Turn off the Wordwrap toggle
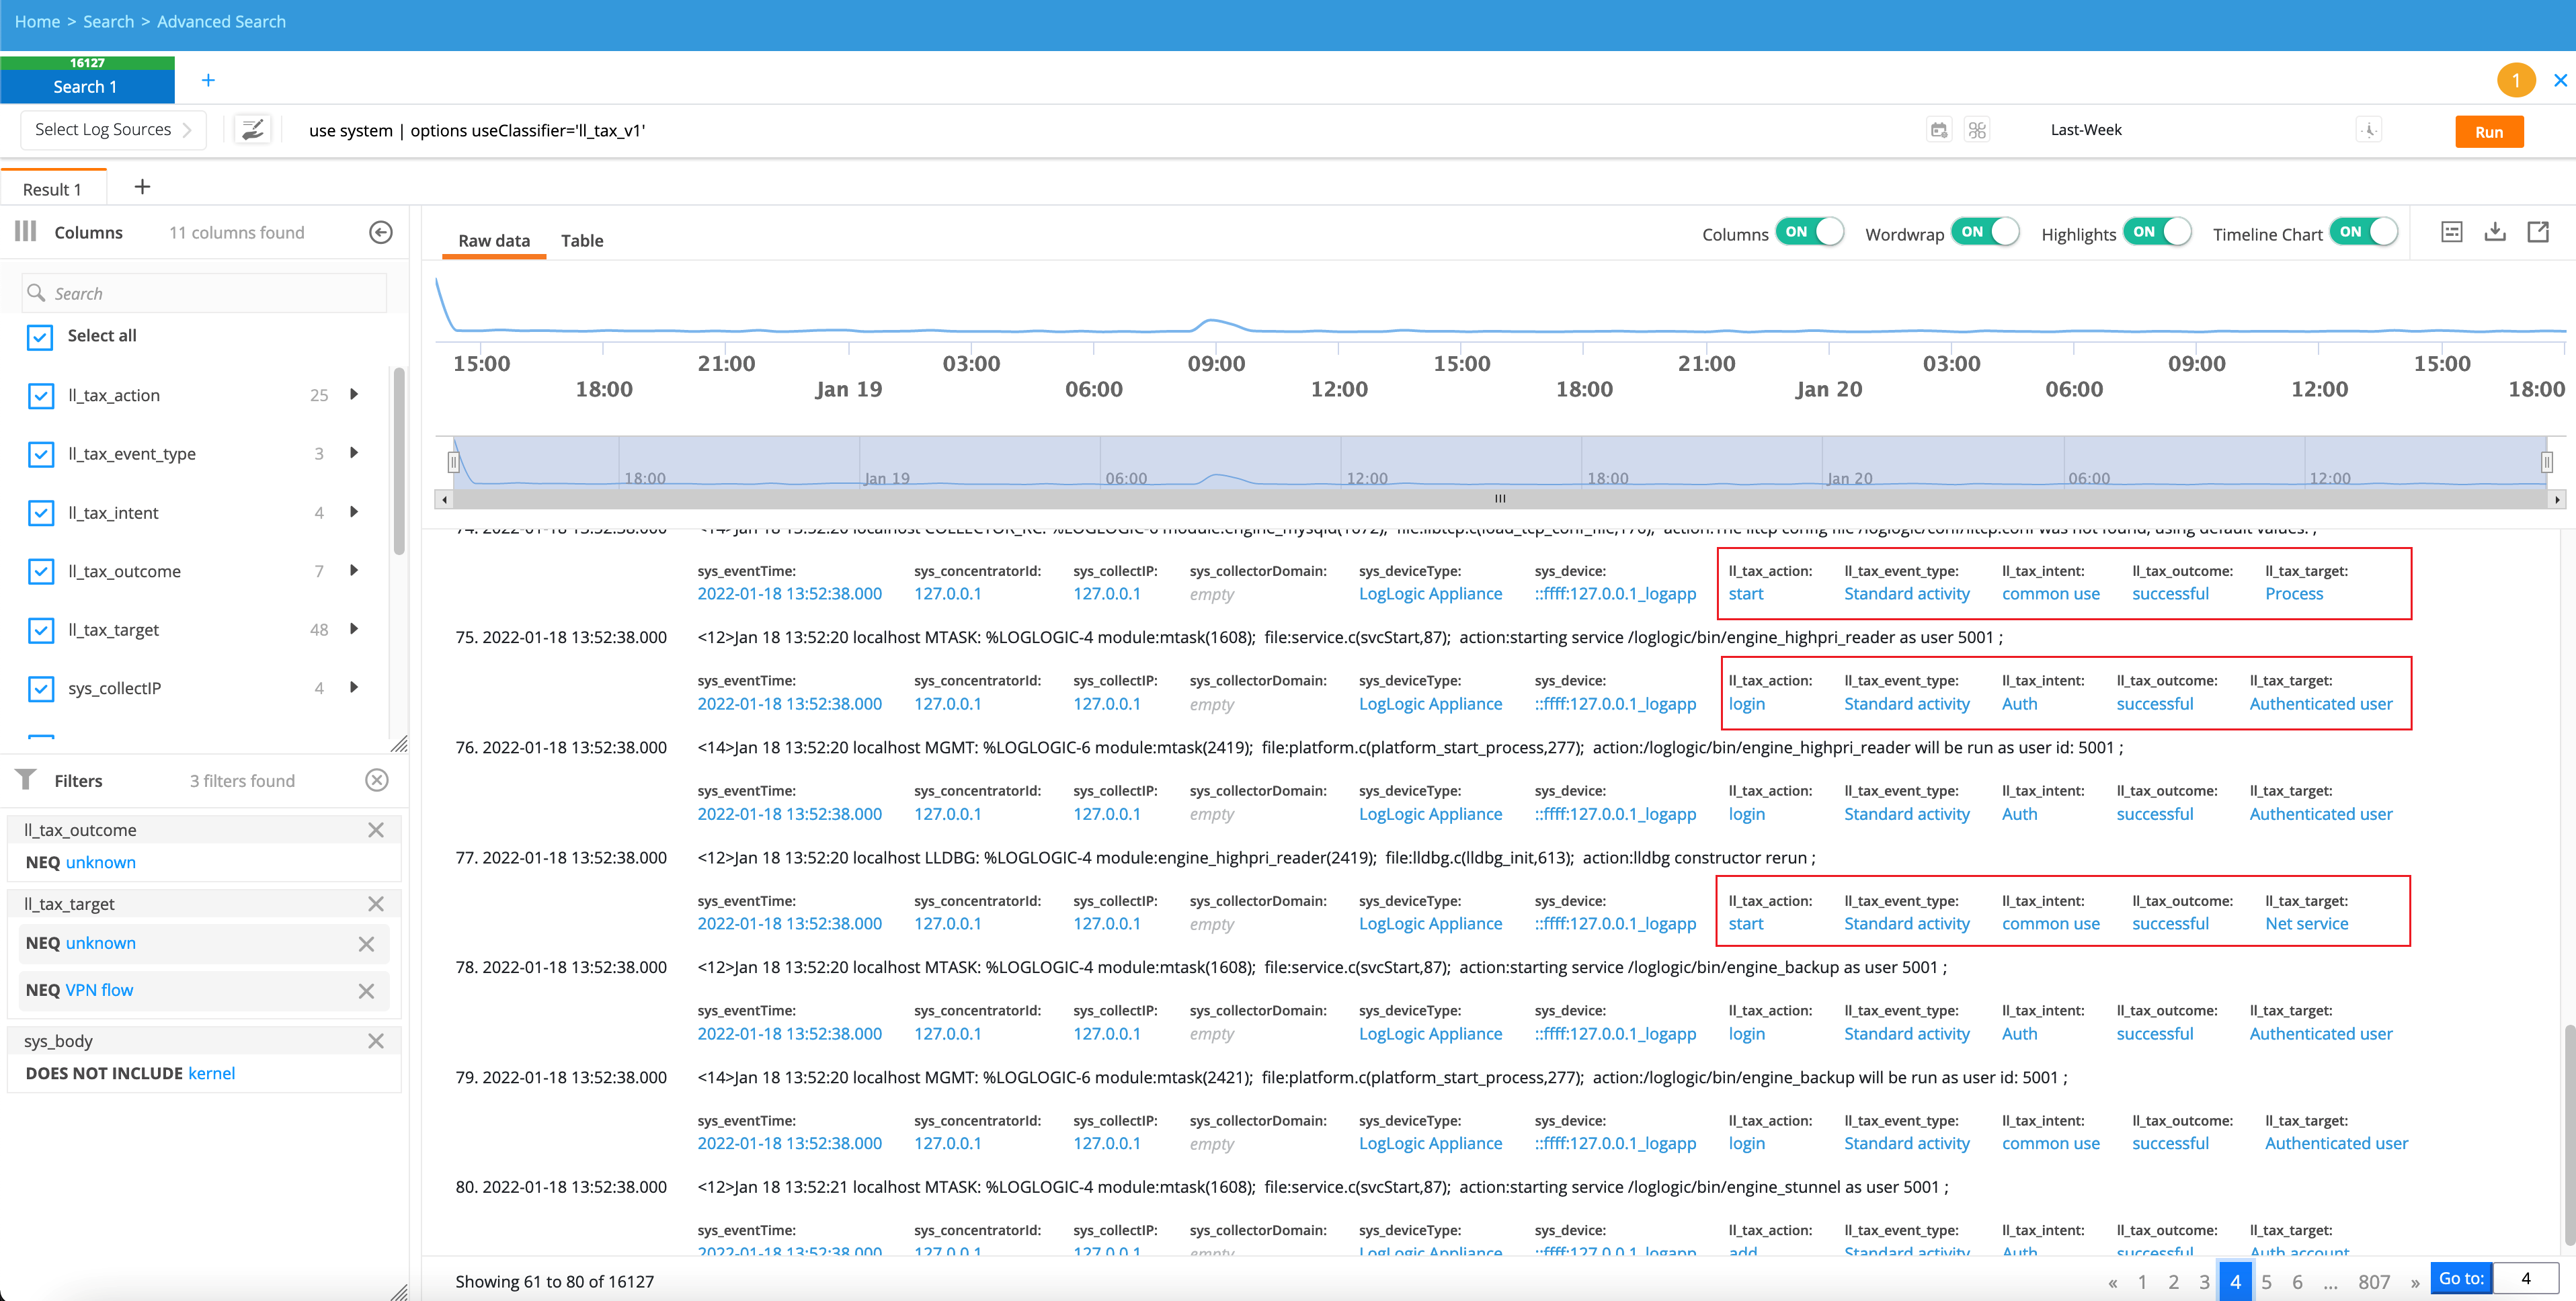Screen dimensions: 2576x1301 [1985, 232]
